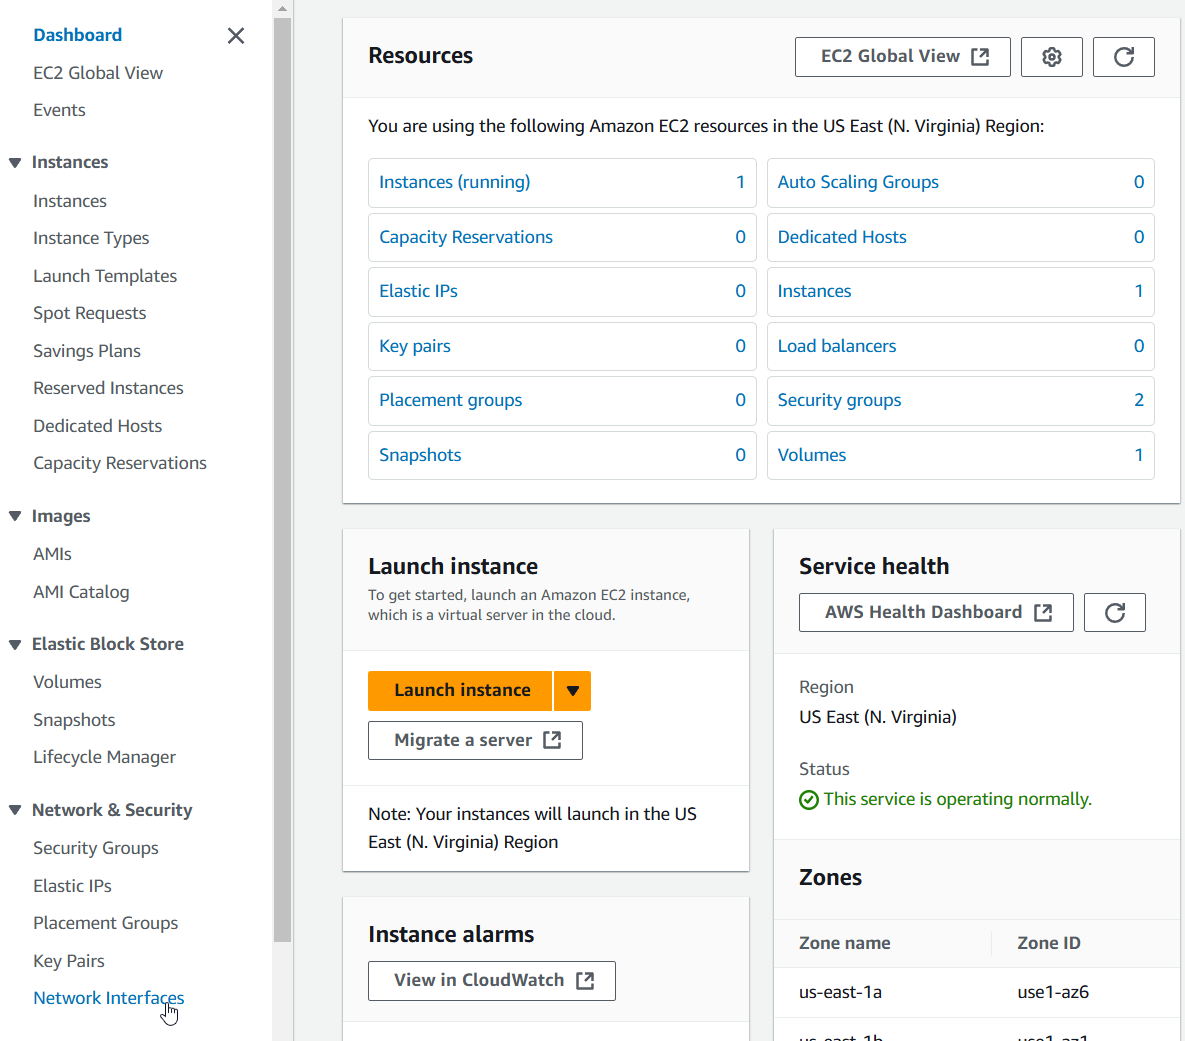Open Security Groups in sidebar
Viewport: 1185px width, 1041px height.
pyautogui.click(x=96, y=848)
